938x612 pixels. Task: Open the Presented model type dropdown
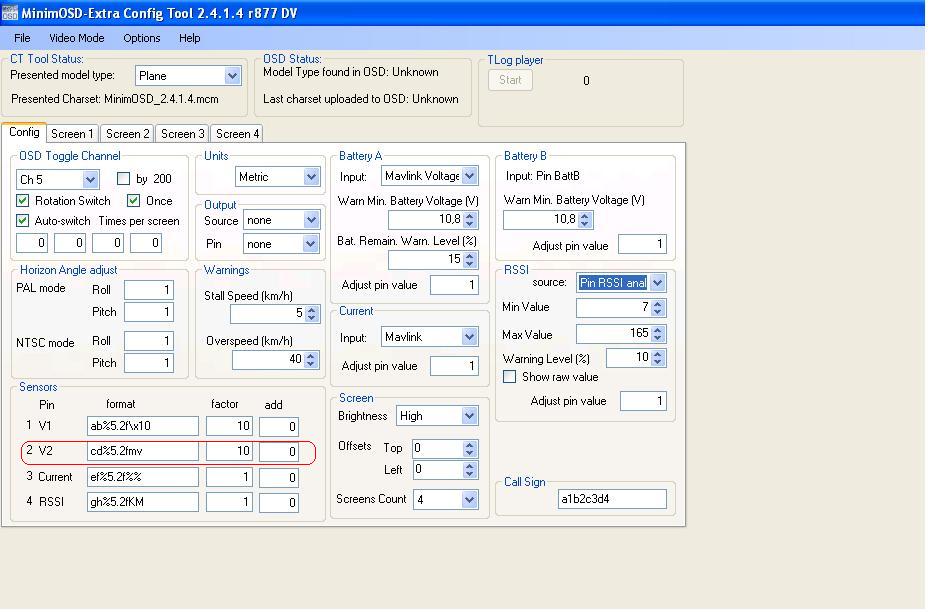point(232,76)
